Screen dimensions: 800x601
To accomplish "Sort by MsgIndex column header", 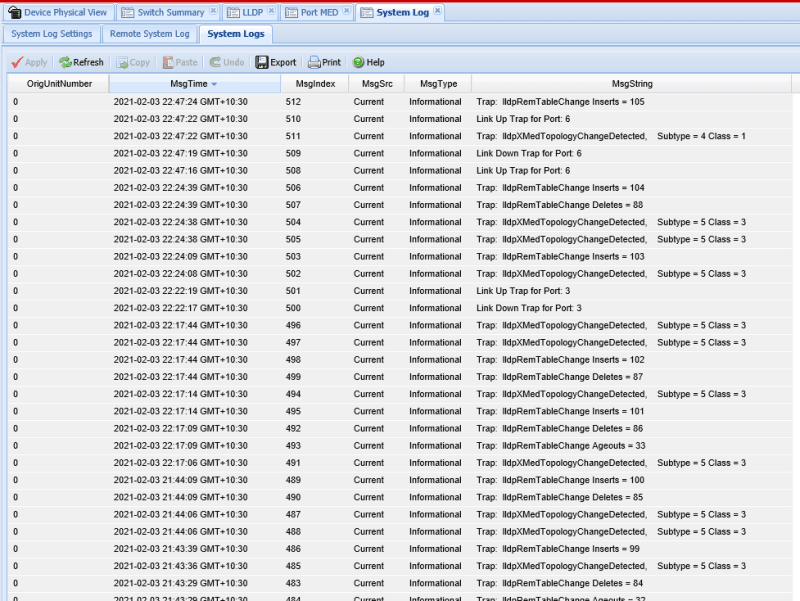I will [315, 84].
